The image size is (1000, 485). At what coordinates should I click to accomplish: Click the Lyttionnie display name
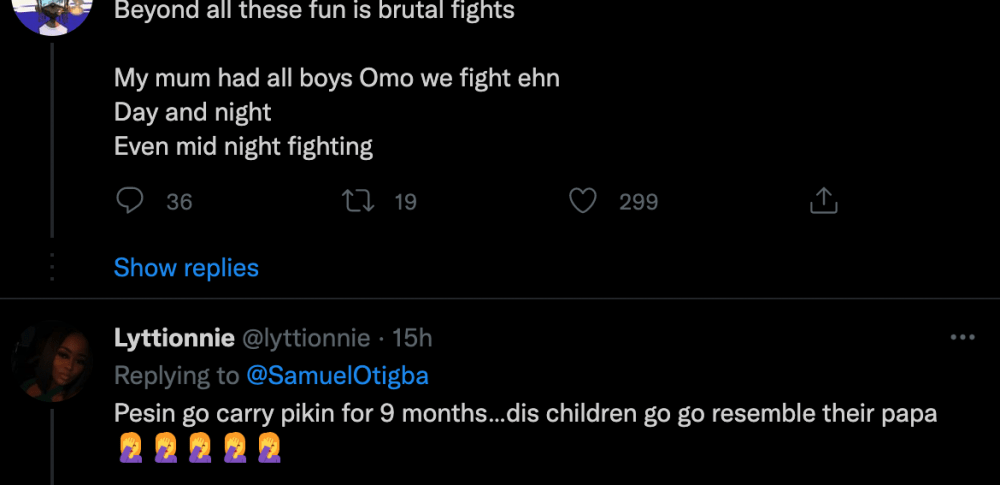coord(175,338)
